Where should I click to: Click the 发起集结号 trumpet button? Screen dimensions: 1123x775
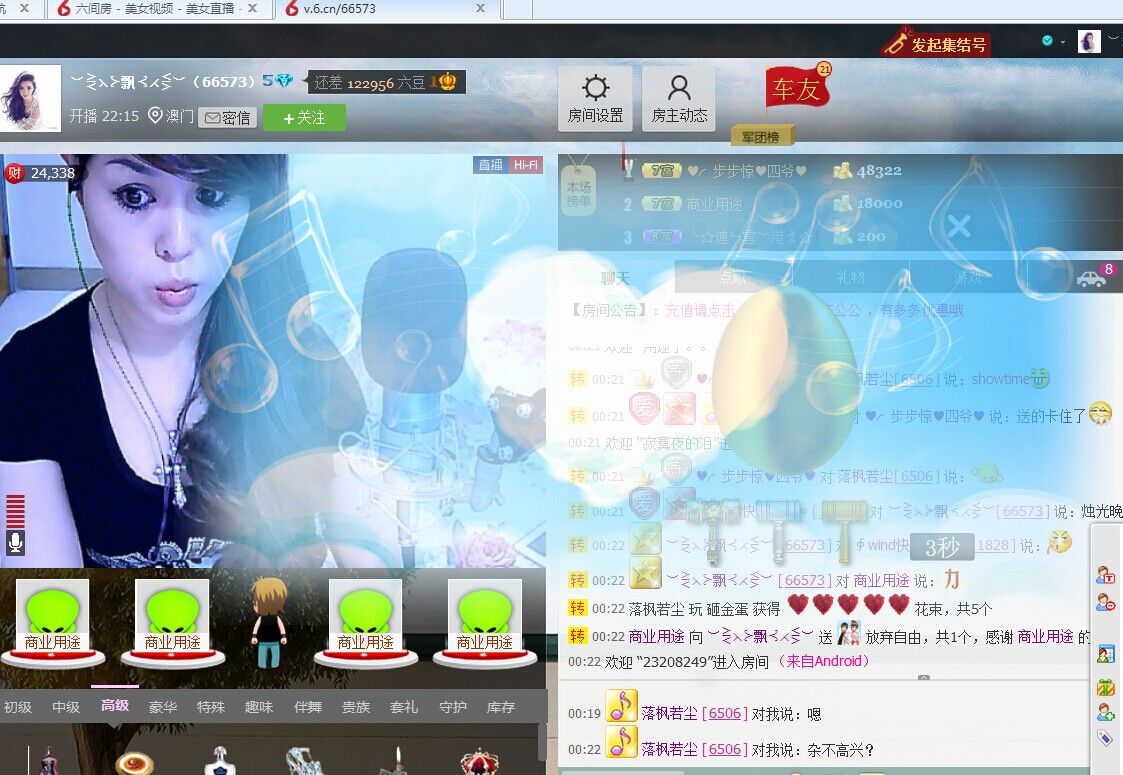[935, 44]
